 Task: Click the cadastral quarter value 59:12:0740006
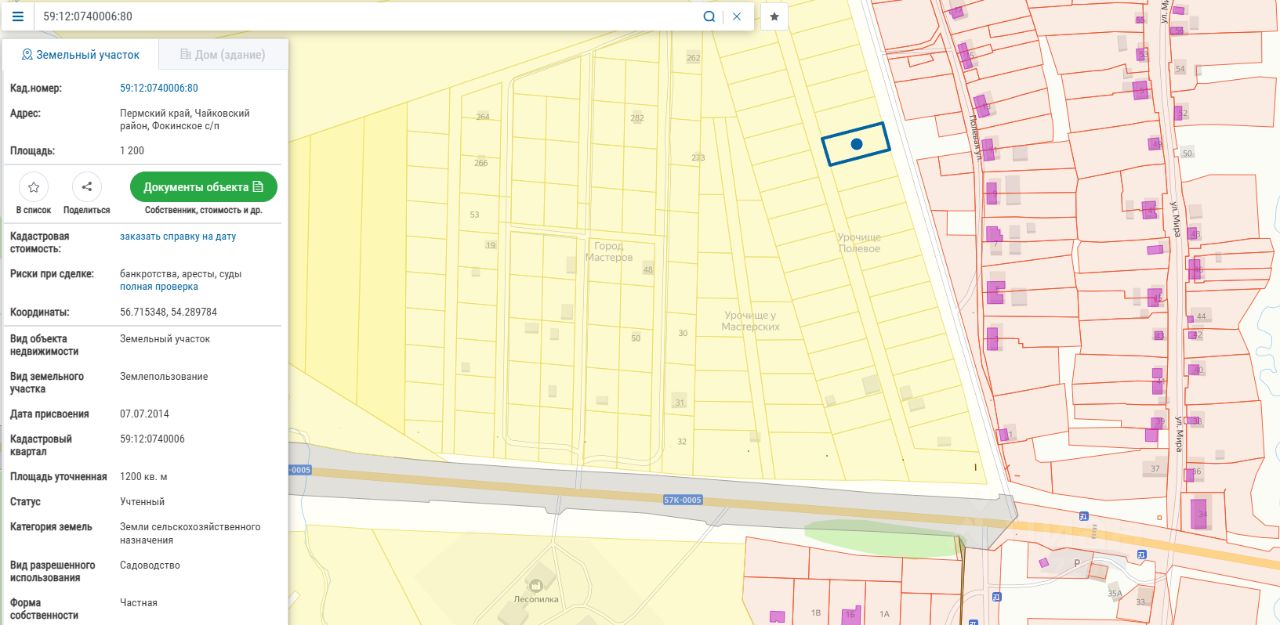coord(152,439)
